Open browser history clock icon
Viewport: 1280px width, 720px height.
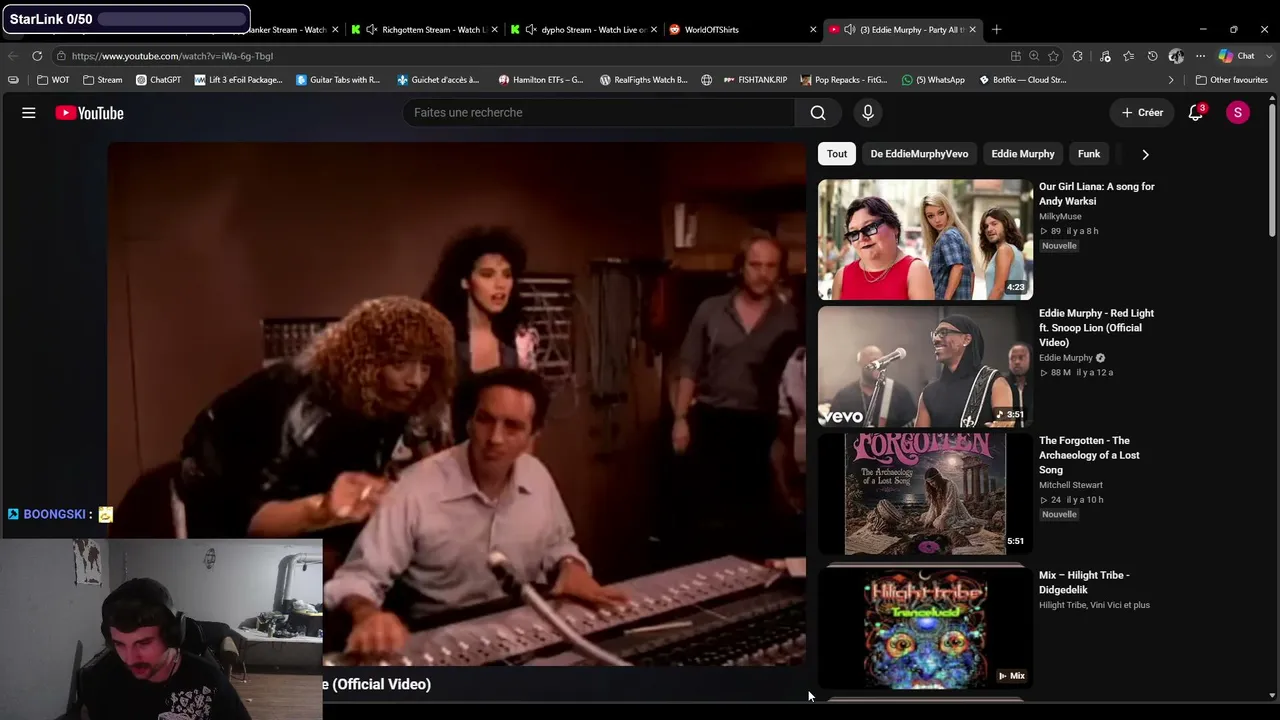pos(1153,56)
